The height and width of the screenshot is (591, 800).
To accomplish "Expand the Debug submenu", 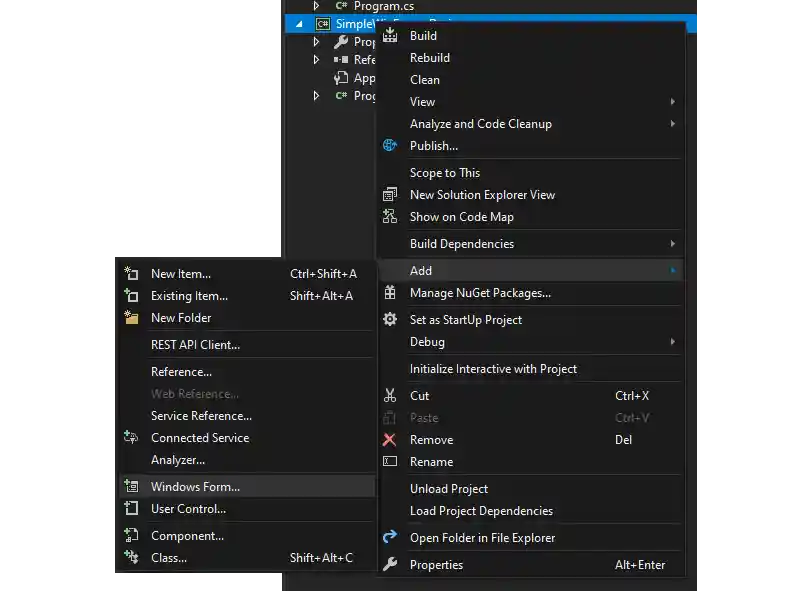I will (x=672, y=342).
